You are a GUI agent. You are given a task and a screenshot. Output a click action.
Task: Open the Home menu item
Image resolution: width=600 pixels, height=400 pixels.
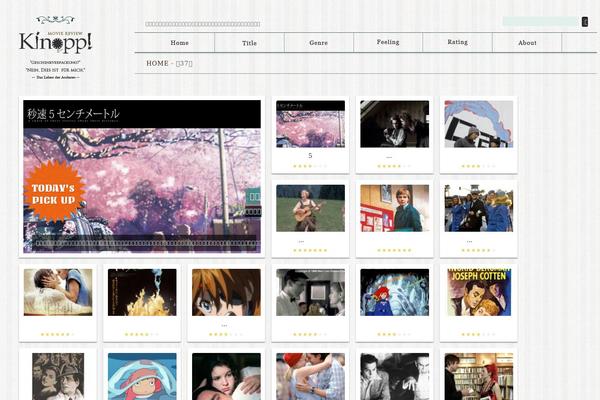point(179,43)
